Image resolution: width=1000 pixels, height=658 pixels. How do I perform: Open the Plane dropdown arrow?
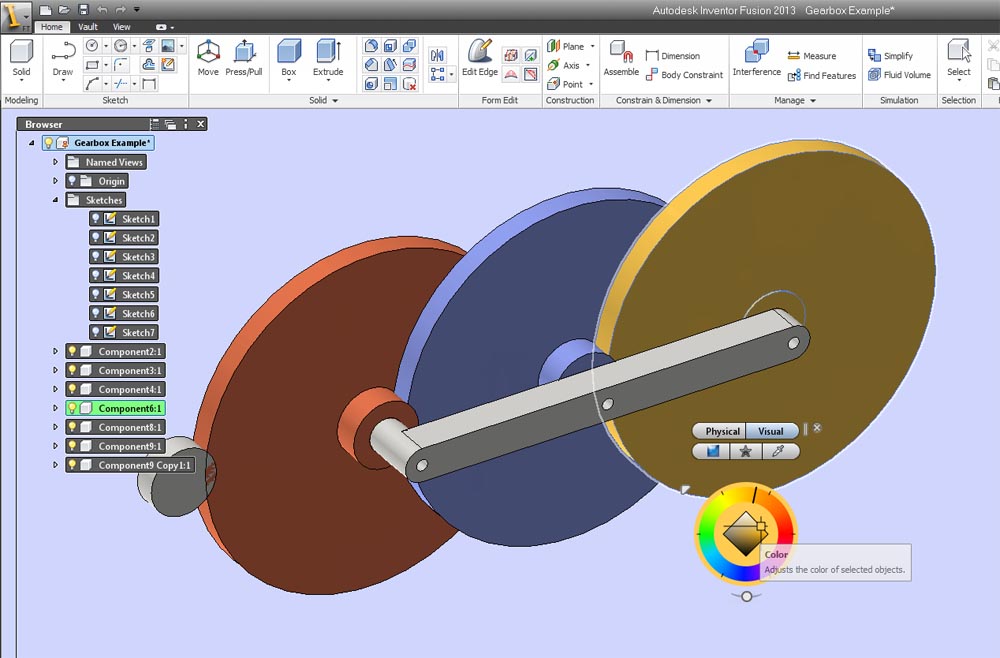[592, 46]
